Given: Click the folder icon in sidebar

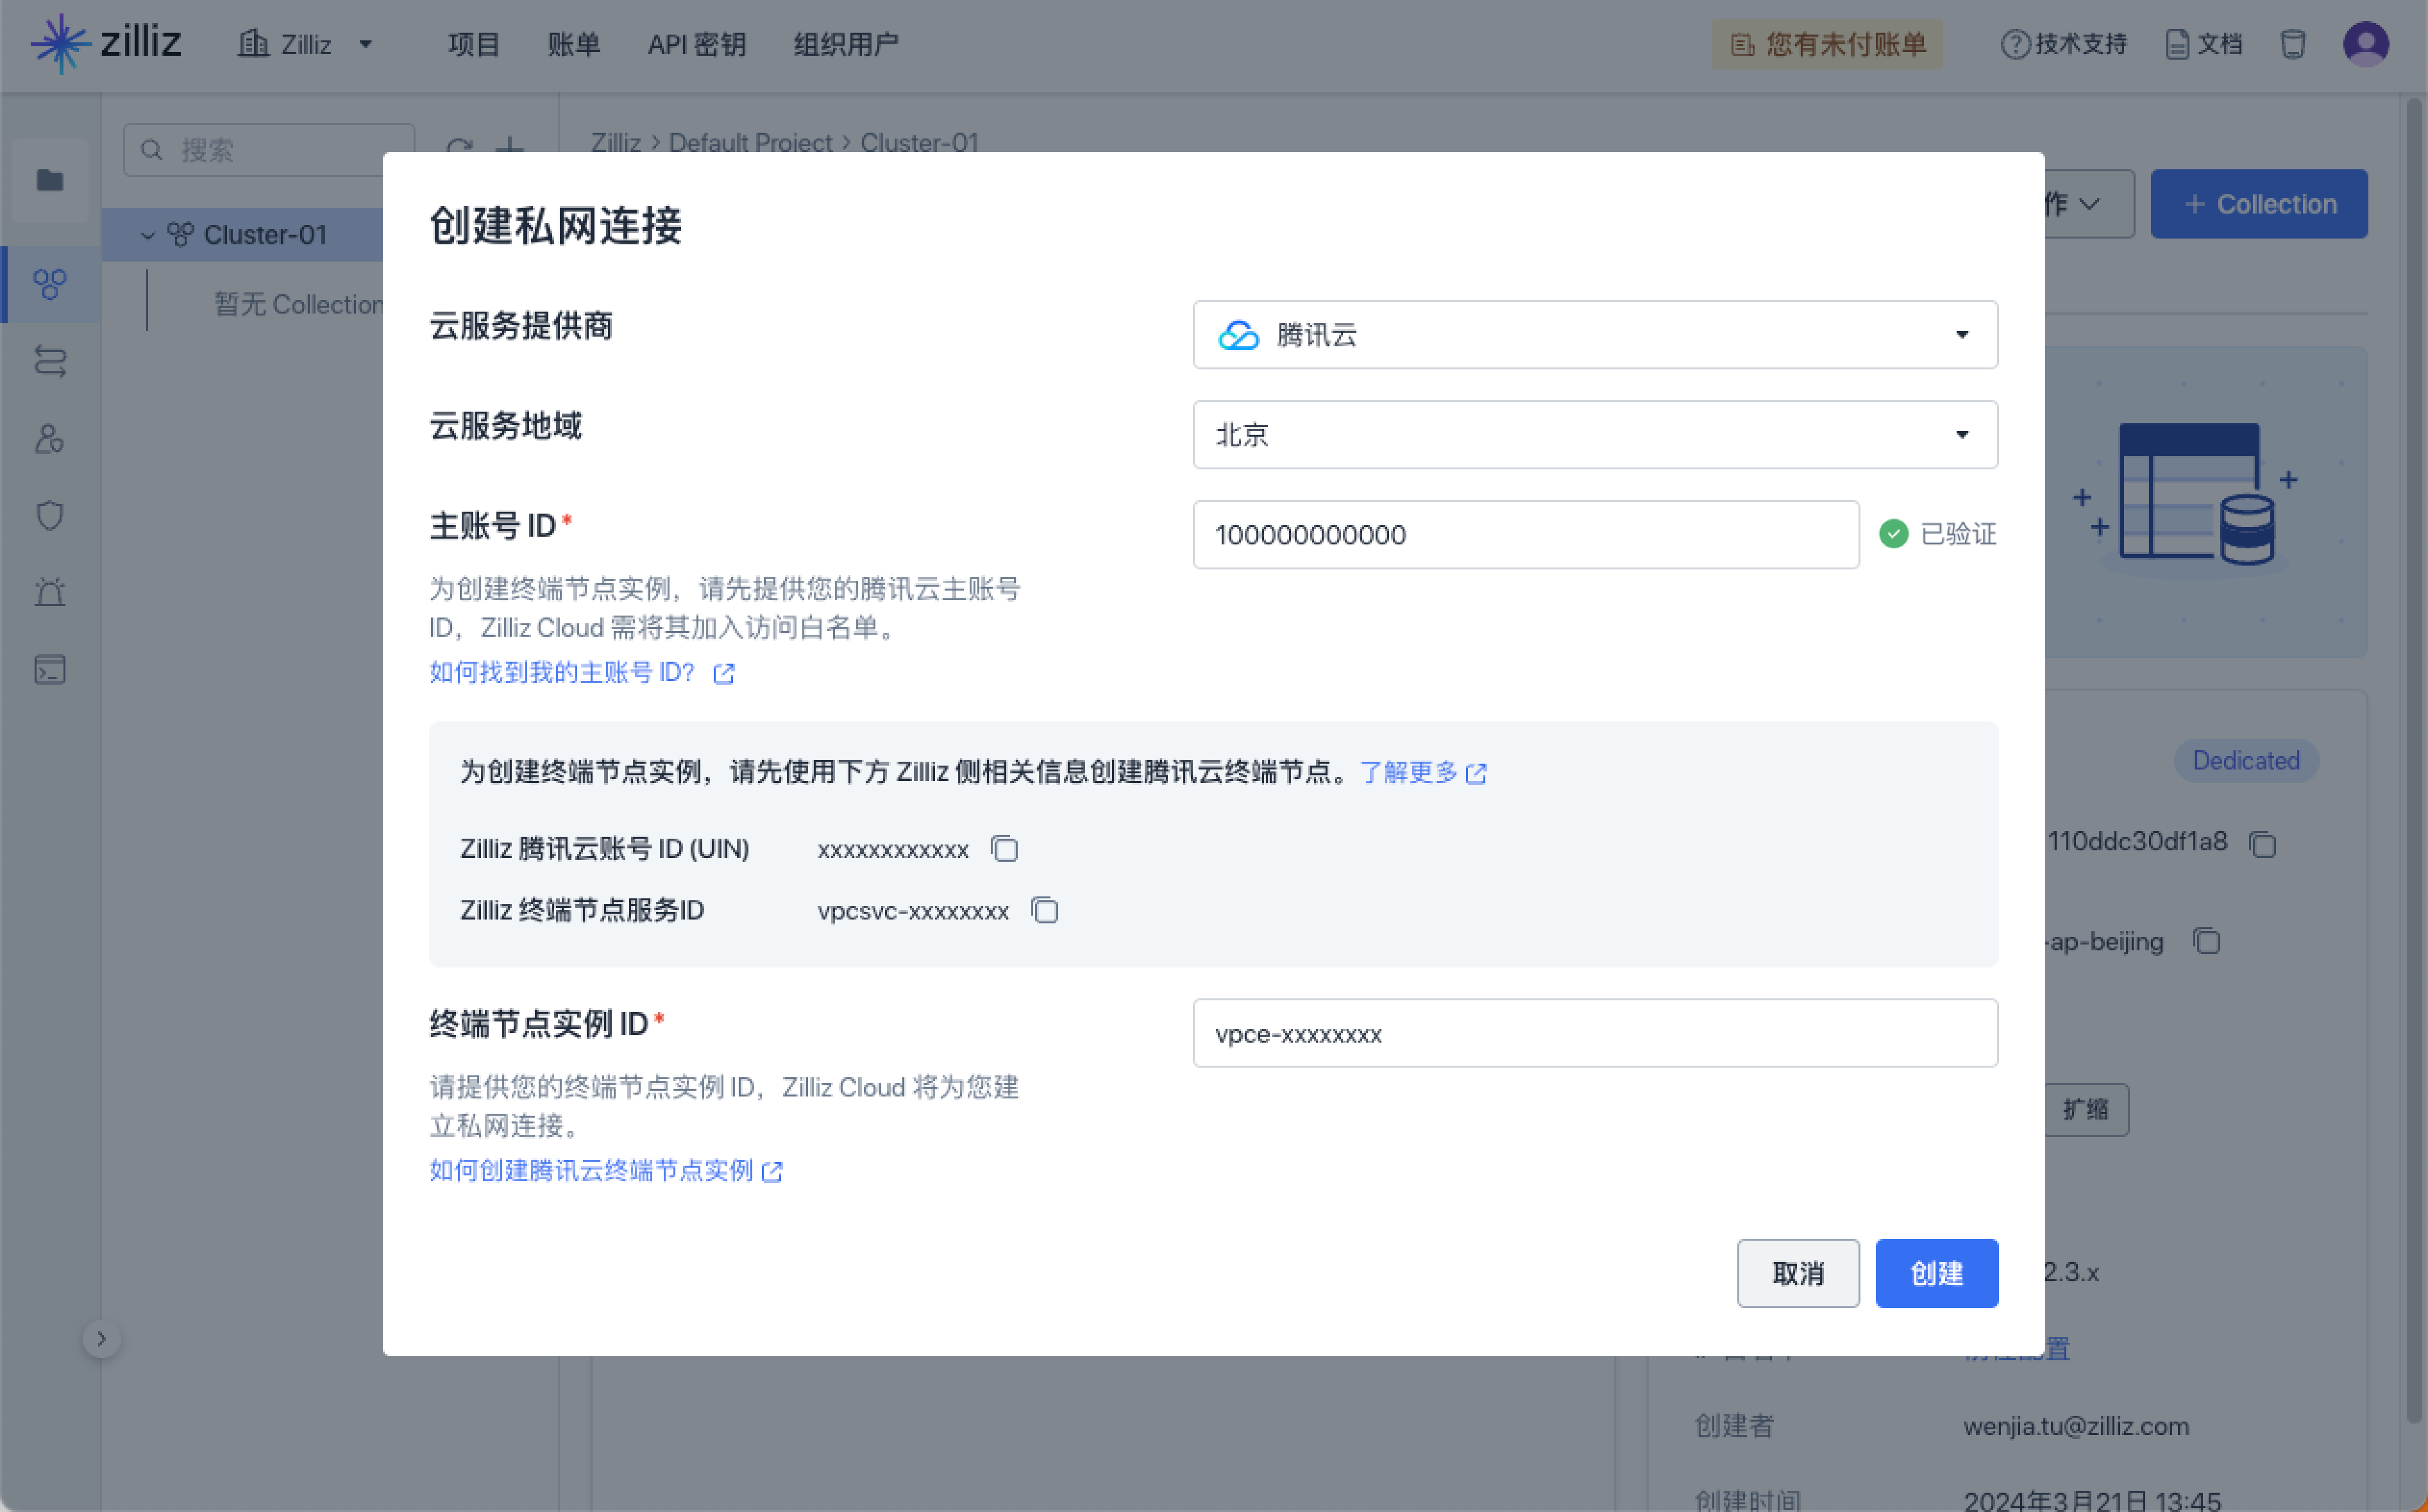Looking at the screenshot, I should coord(50,180).
